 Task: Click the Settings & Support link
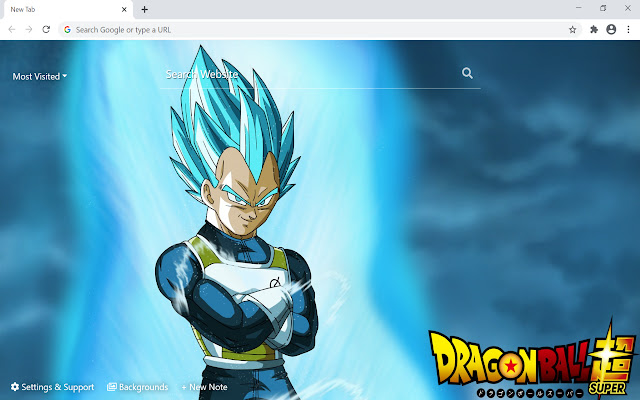53,387
